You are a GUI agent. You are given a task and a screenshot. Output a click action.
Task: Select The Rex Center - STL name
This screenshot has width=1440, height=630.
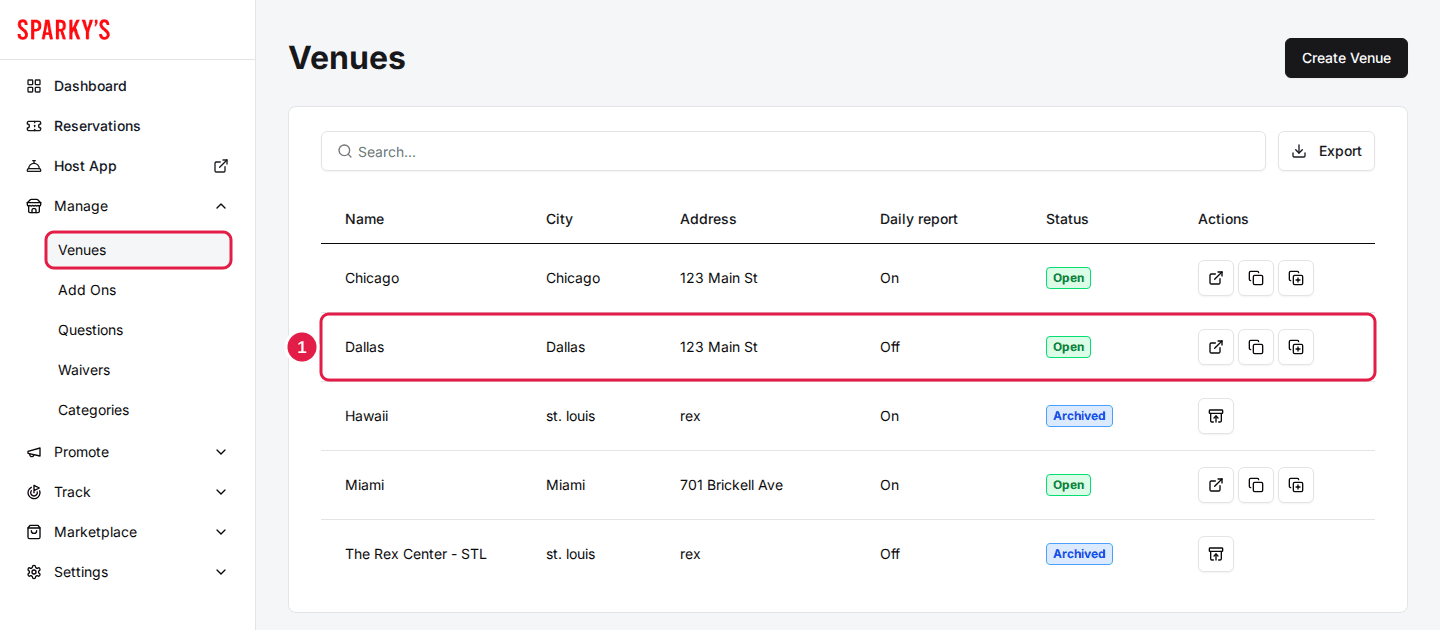416,554
